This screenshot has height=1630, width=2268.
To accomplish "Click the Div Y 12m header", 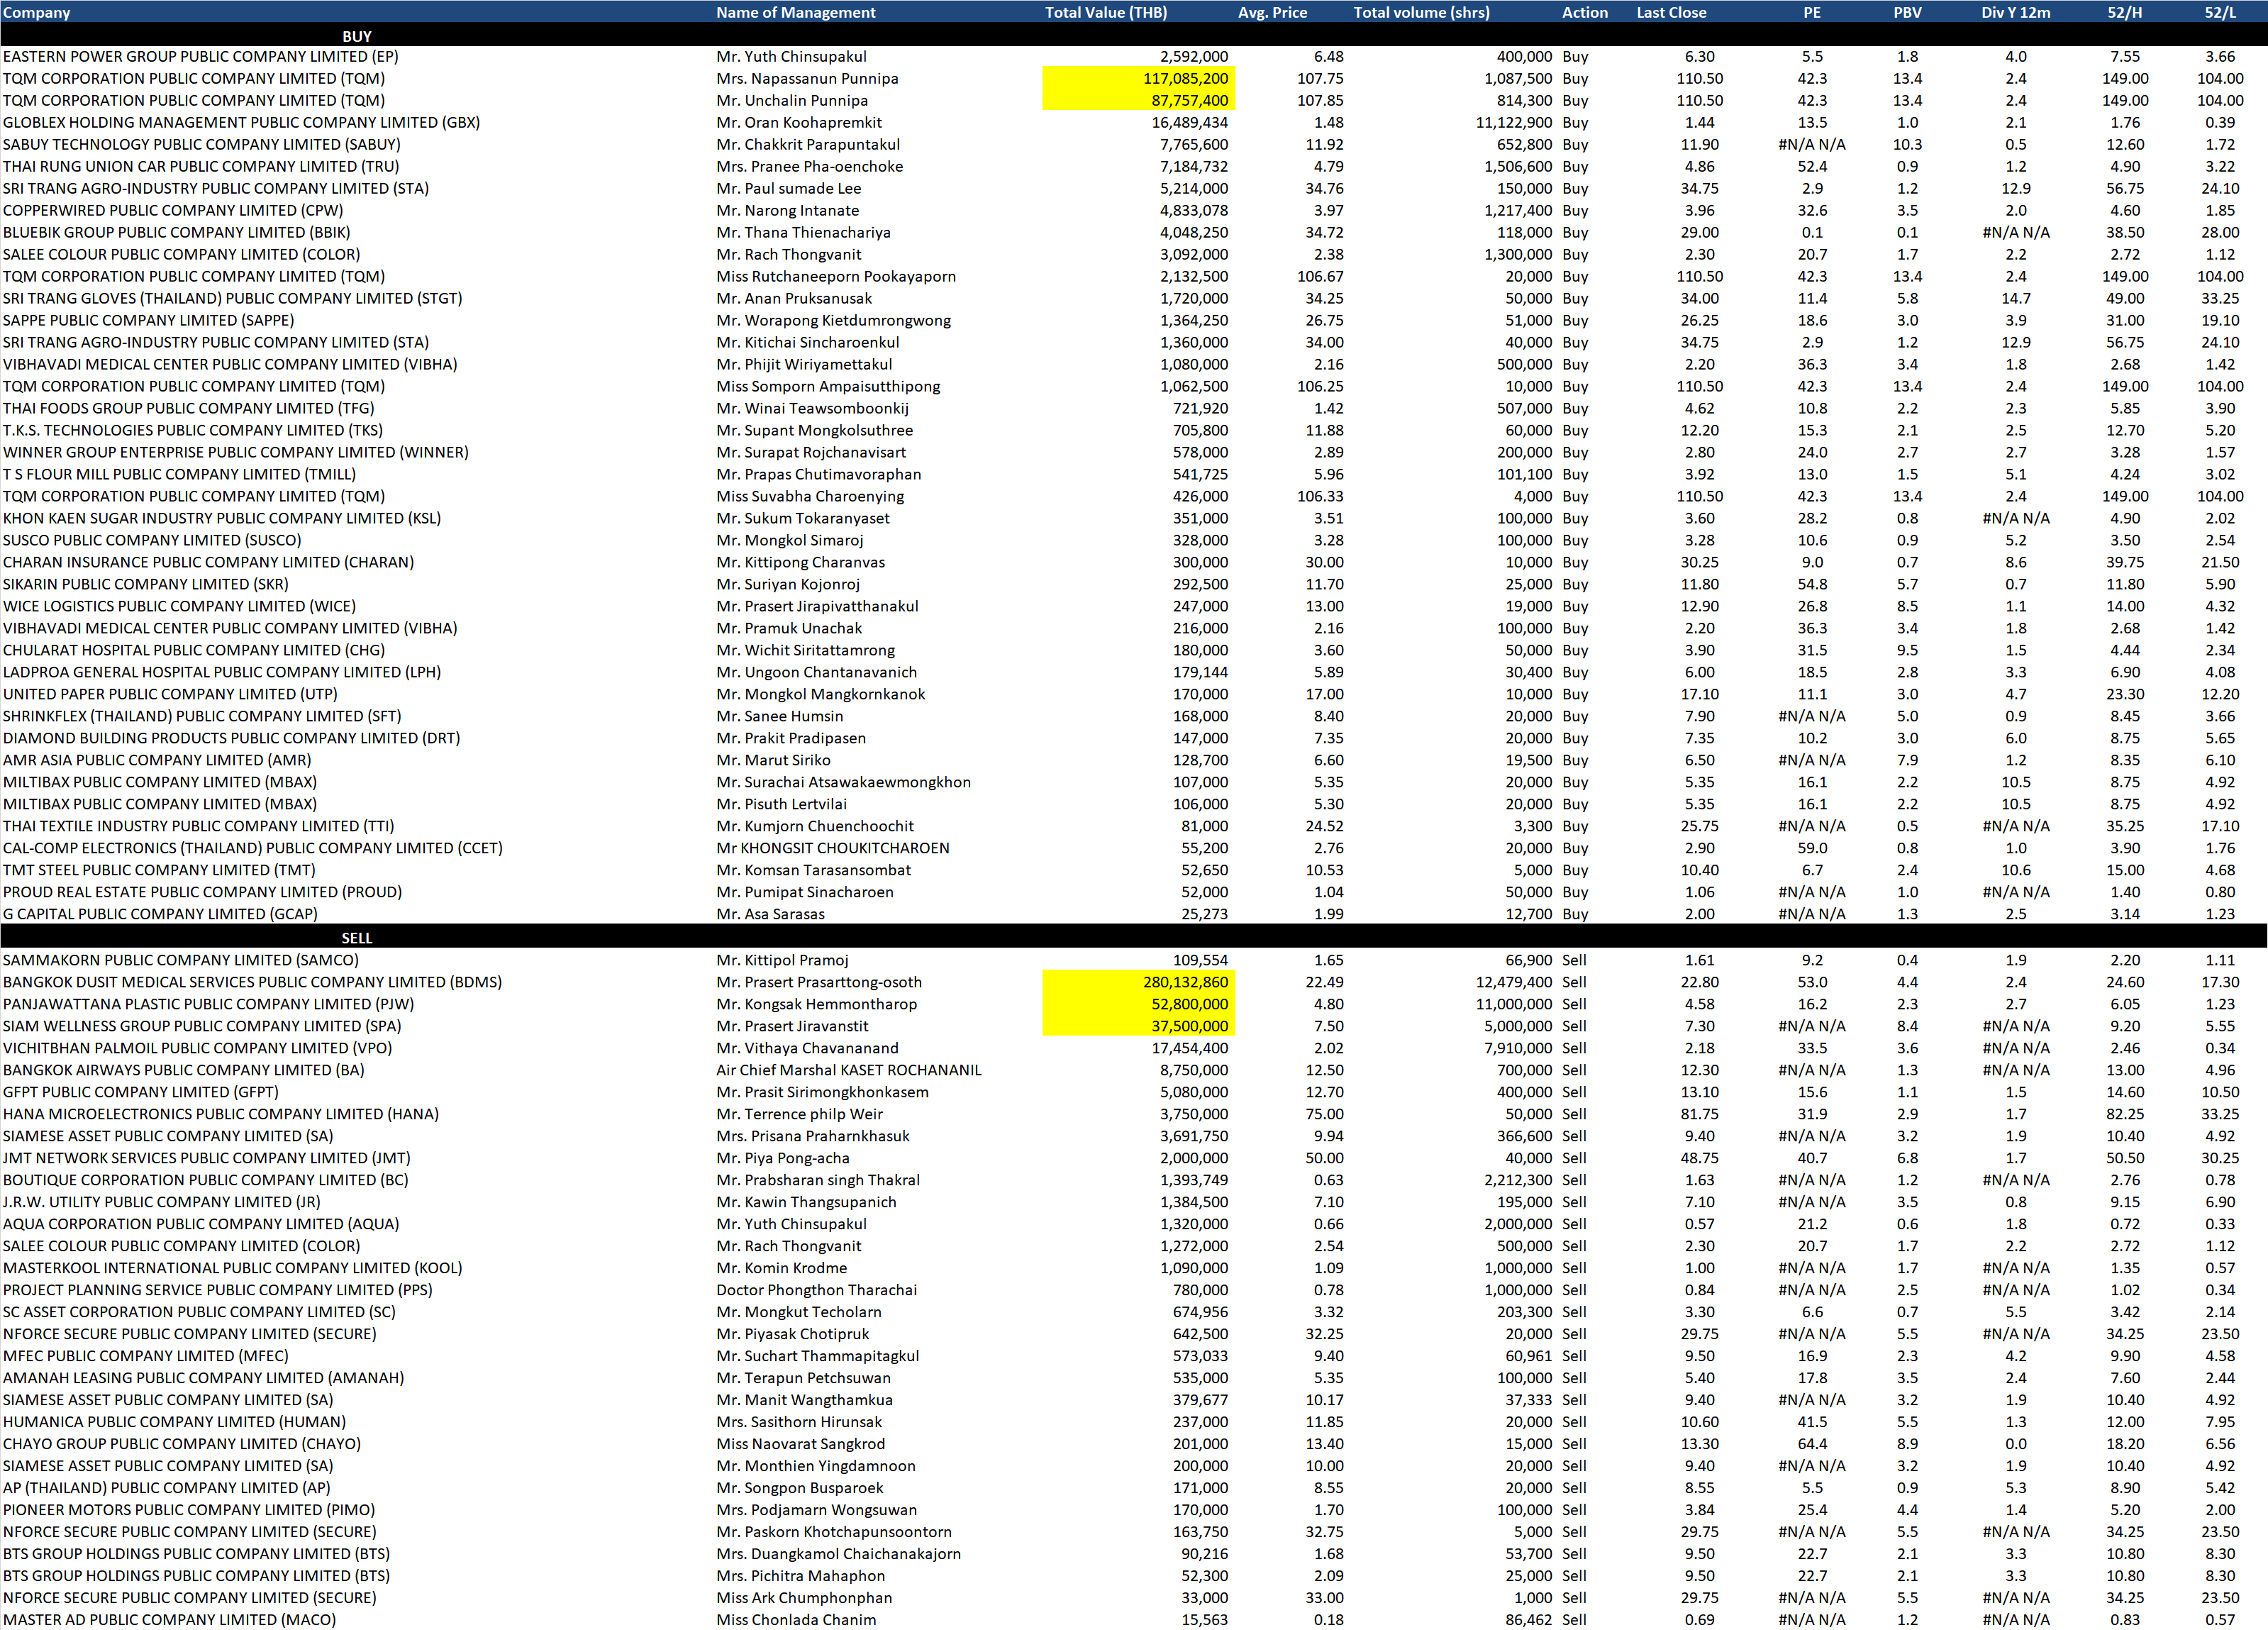I will point(2015,12).
